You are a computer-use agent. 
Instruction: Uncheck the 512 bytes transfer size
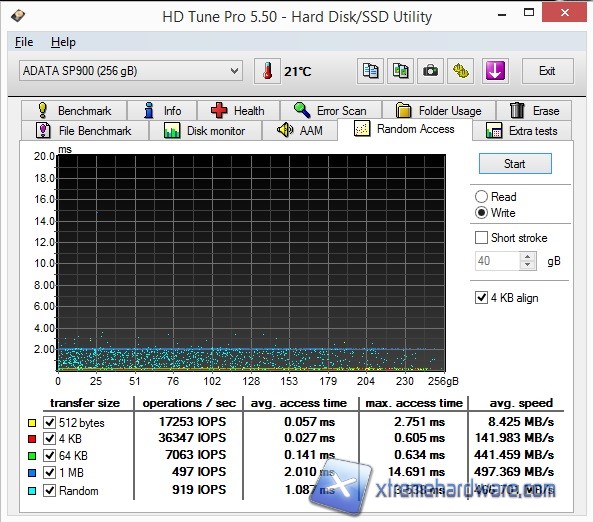[x=50, y=422]
